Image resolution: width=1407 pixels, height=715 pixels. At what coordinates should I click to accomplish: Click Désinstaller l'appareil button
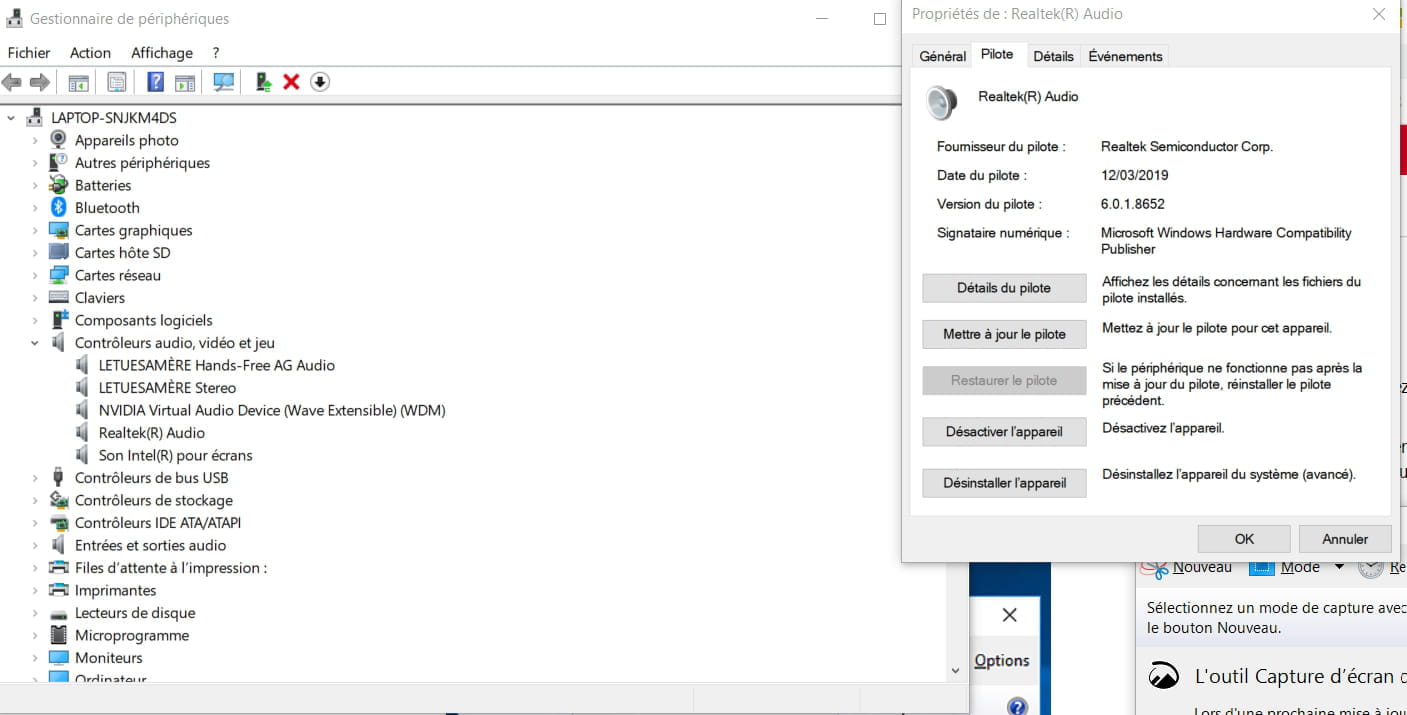1004,483
